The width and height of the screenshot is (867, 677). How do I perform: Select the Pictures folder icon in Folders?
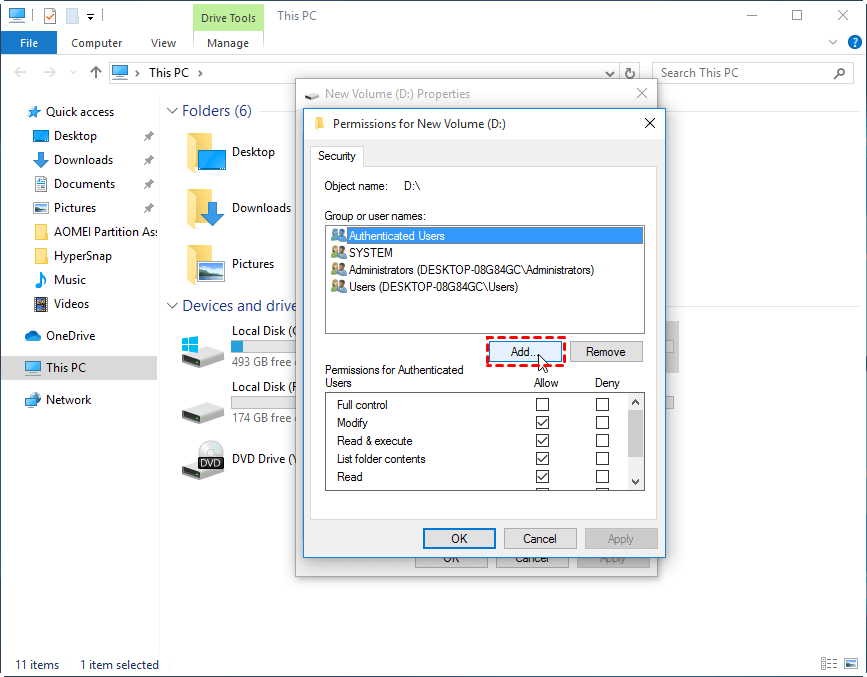[206, 264]
